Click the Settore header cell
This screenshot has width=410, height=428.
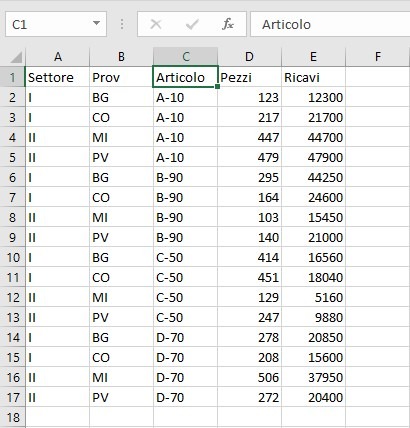pyautogui.click(x=57, y=77)
